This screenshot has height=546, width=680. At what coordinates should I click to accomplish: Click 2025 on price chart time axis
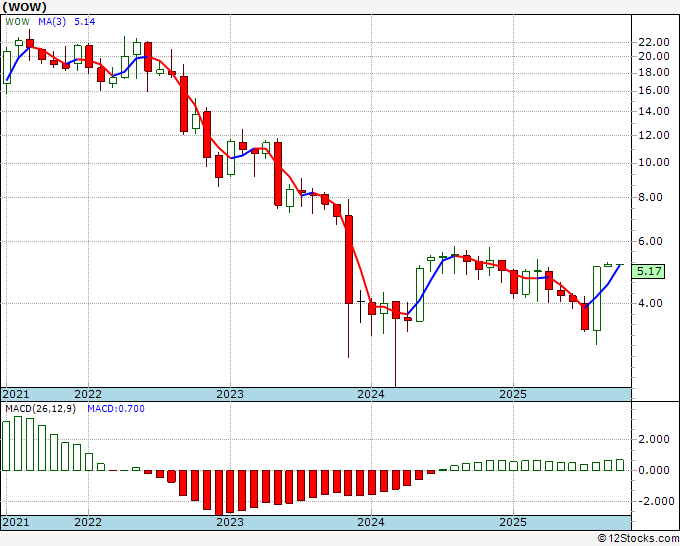click(513, 394)
